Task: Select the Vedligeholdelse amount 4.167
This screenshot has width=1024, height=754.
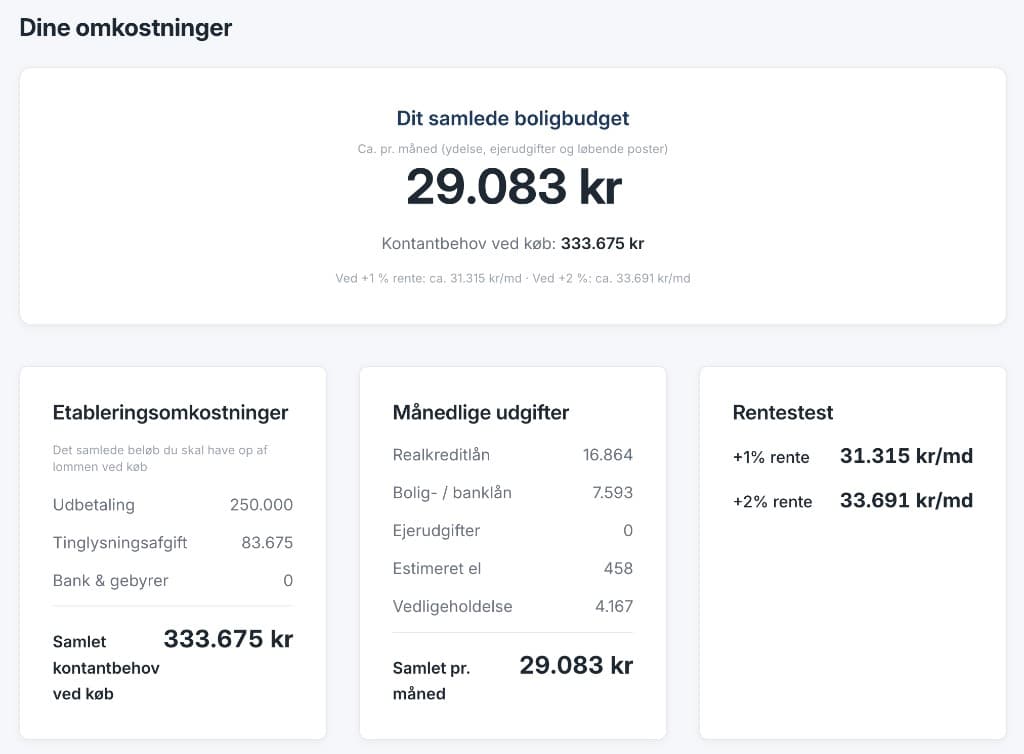Action: pos(614,606)
